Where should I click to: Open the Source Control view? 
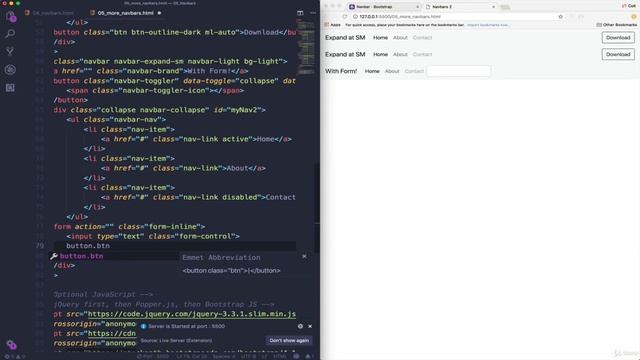coord(10,51)
